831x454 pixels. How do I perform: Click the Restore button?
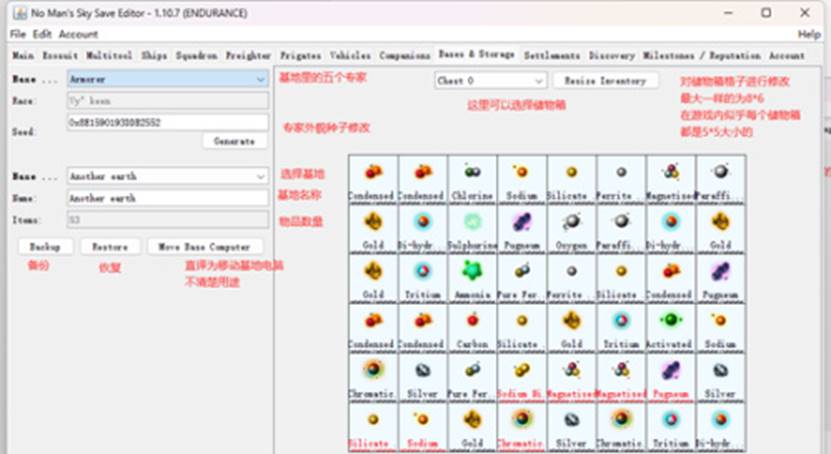pyautogui.click(x=110, y=247)
